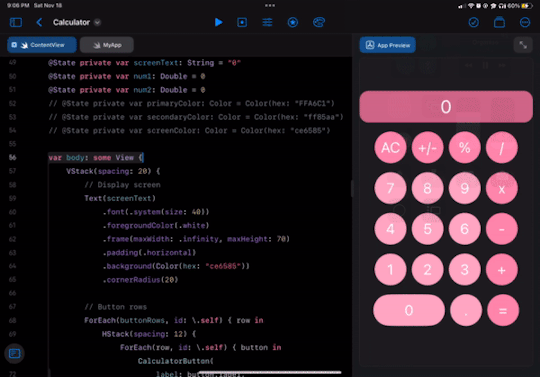Image resolution: width=540 pixels, height=377 pixels.
Task: Click the commented primaryColor line
Action: click(x=191, y=104)
